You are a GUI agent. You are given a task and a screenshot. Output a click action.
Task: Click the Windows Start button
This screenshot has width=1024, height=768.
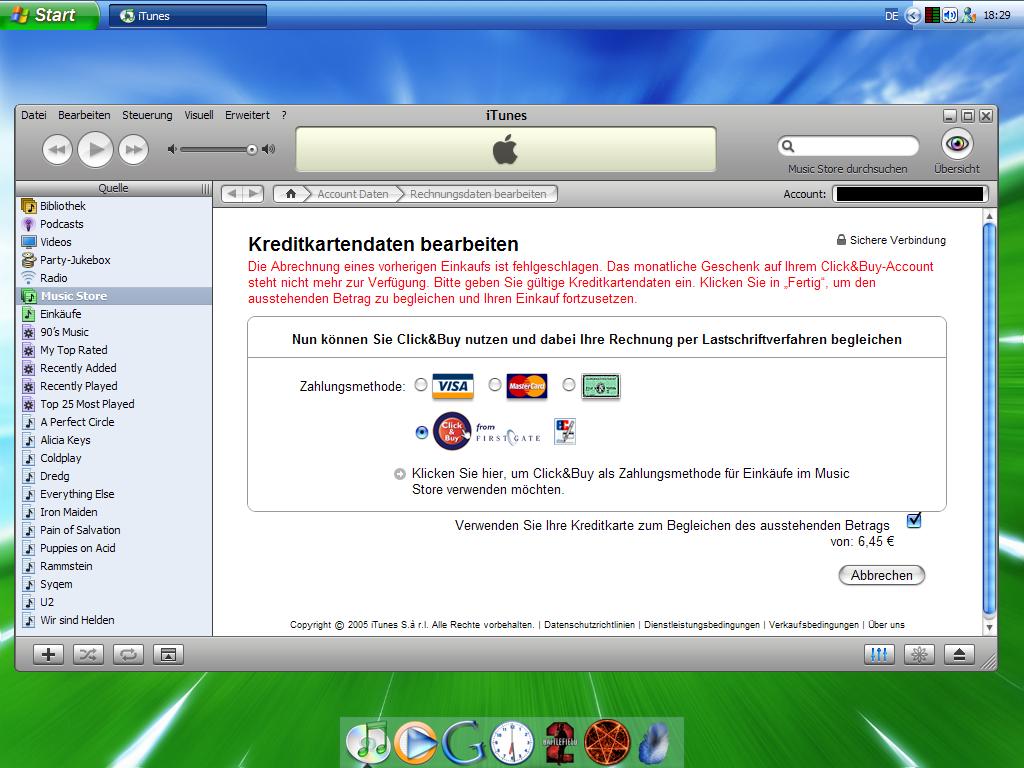click(48, 15)
